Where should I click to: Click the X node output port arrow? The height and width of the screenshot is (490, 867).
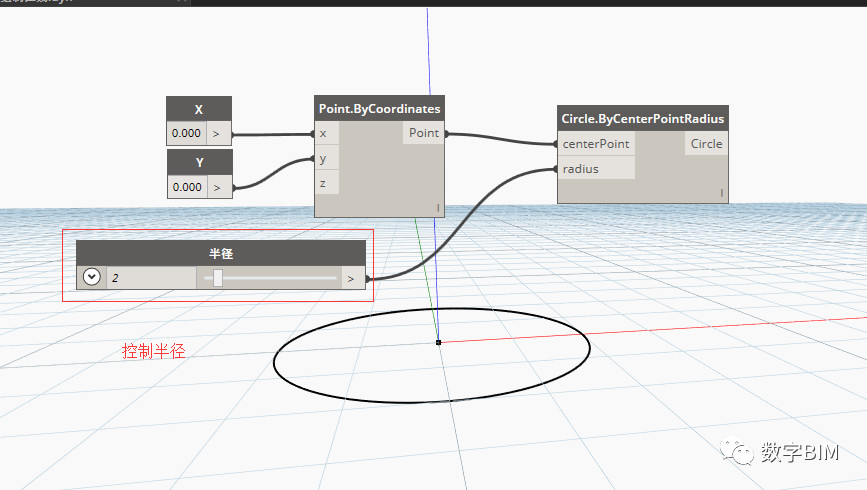coord(217,134)
